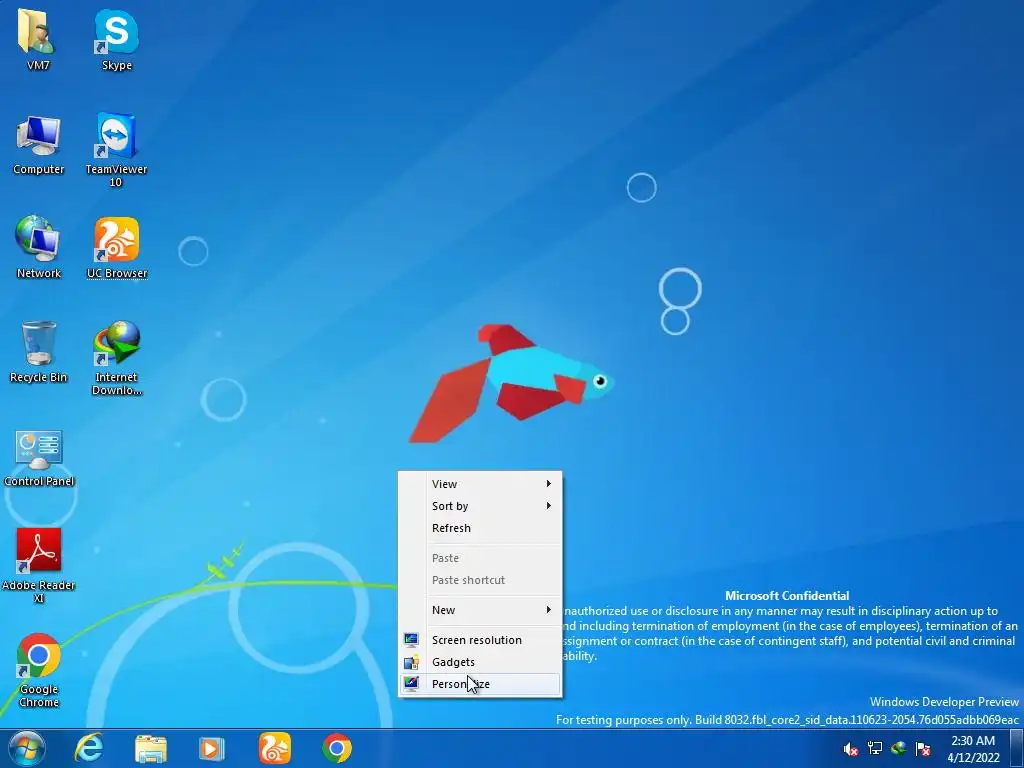Viewport: 1024px width, 768px height.
Task: Choose View in the context menu
Action: click(x=479, y=484)
